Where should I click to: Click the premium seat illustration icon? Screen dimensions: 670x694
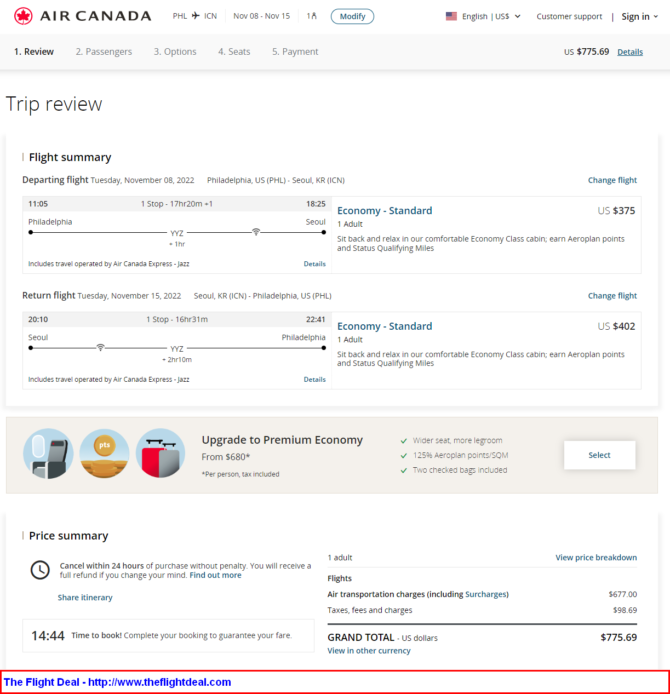click(x=48, y=454)
